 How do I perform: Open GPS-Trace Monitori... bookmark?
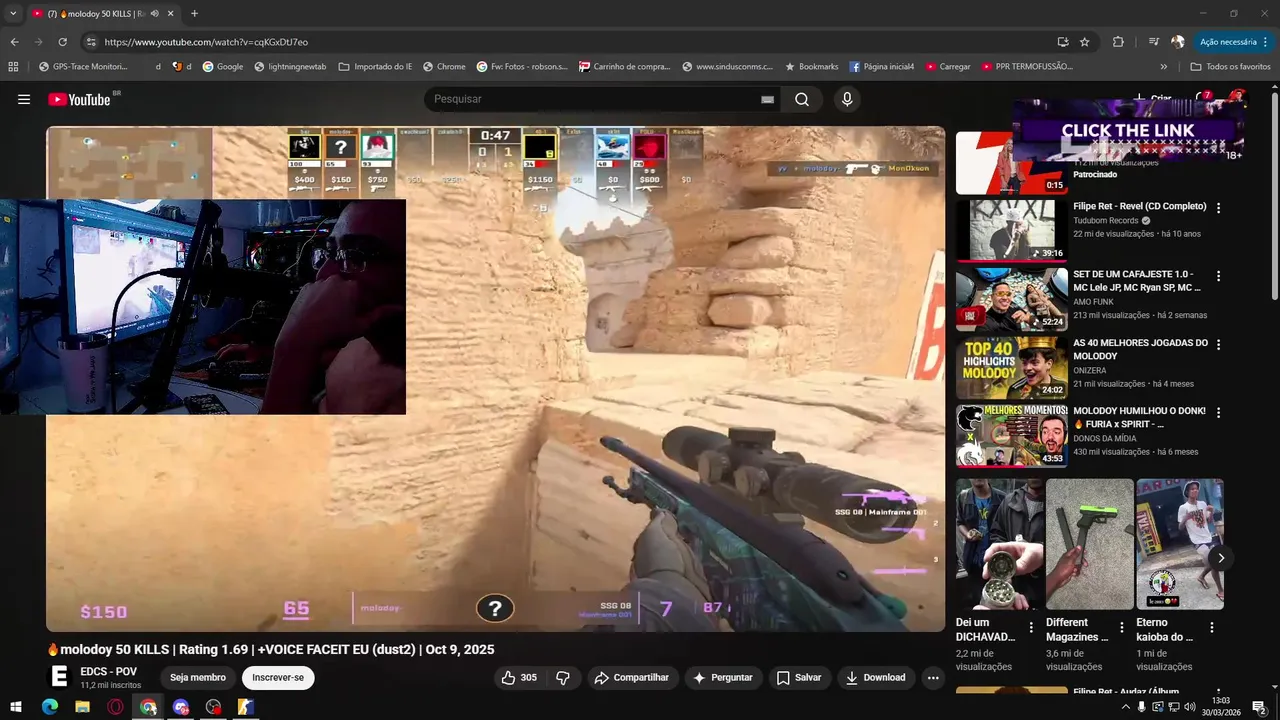pyautogui.click(x=83, y=67)
